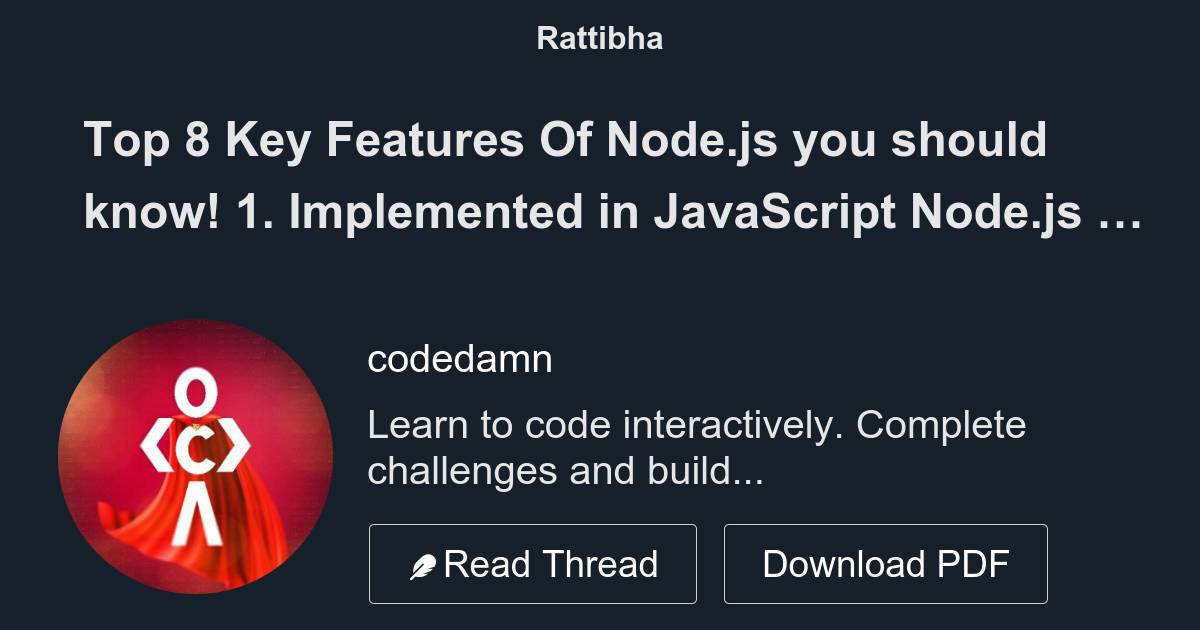Open the codedamn round profile avatar
Screen dimensions: 1200x630
coord(196,457)
